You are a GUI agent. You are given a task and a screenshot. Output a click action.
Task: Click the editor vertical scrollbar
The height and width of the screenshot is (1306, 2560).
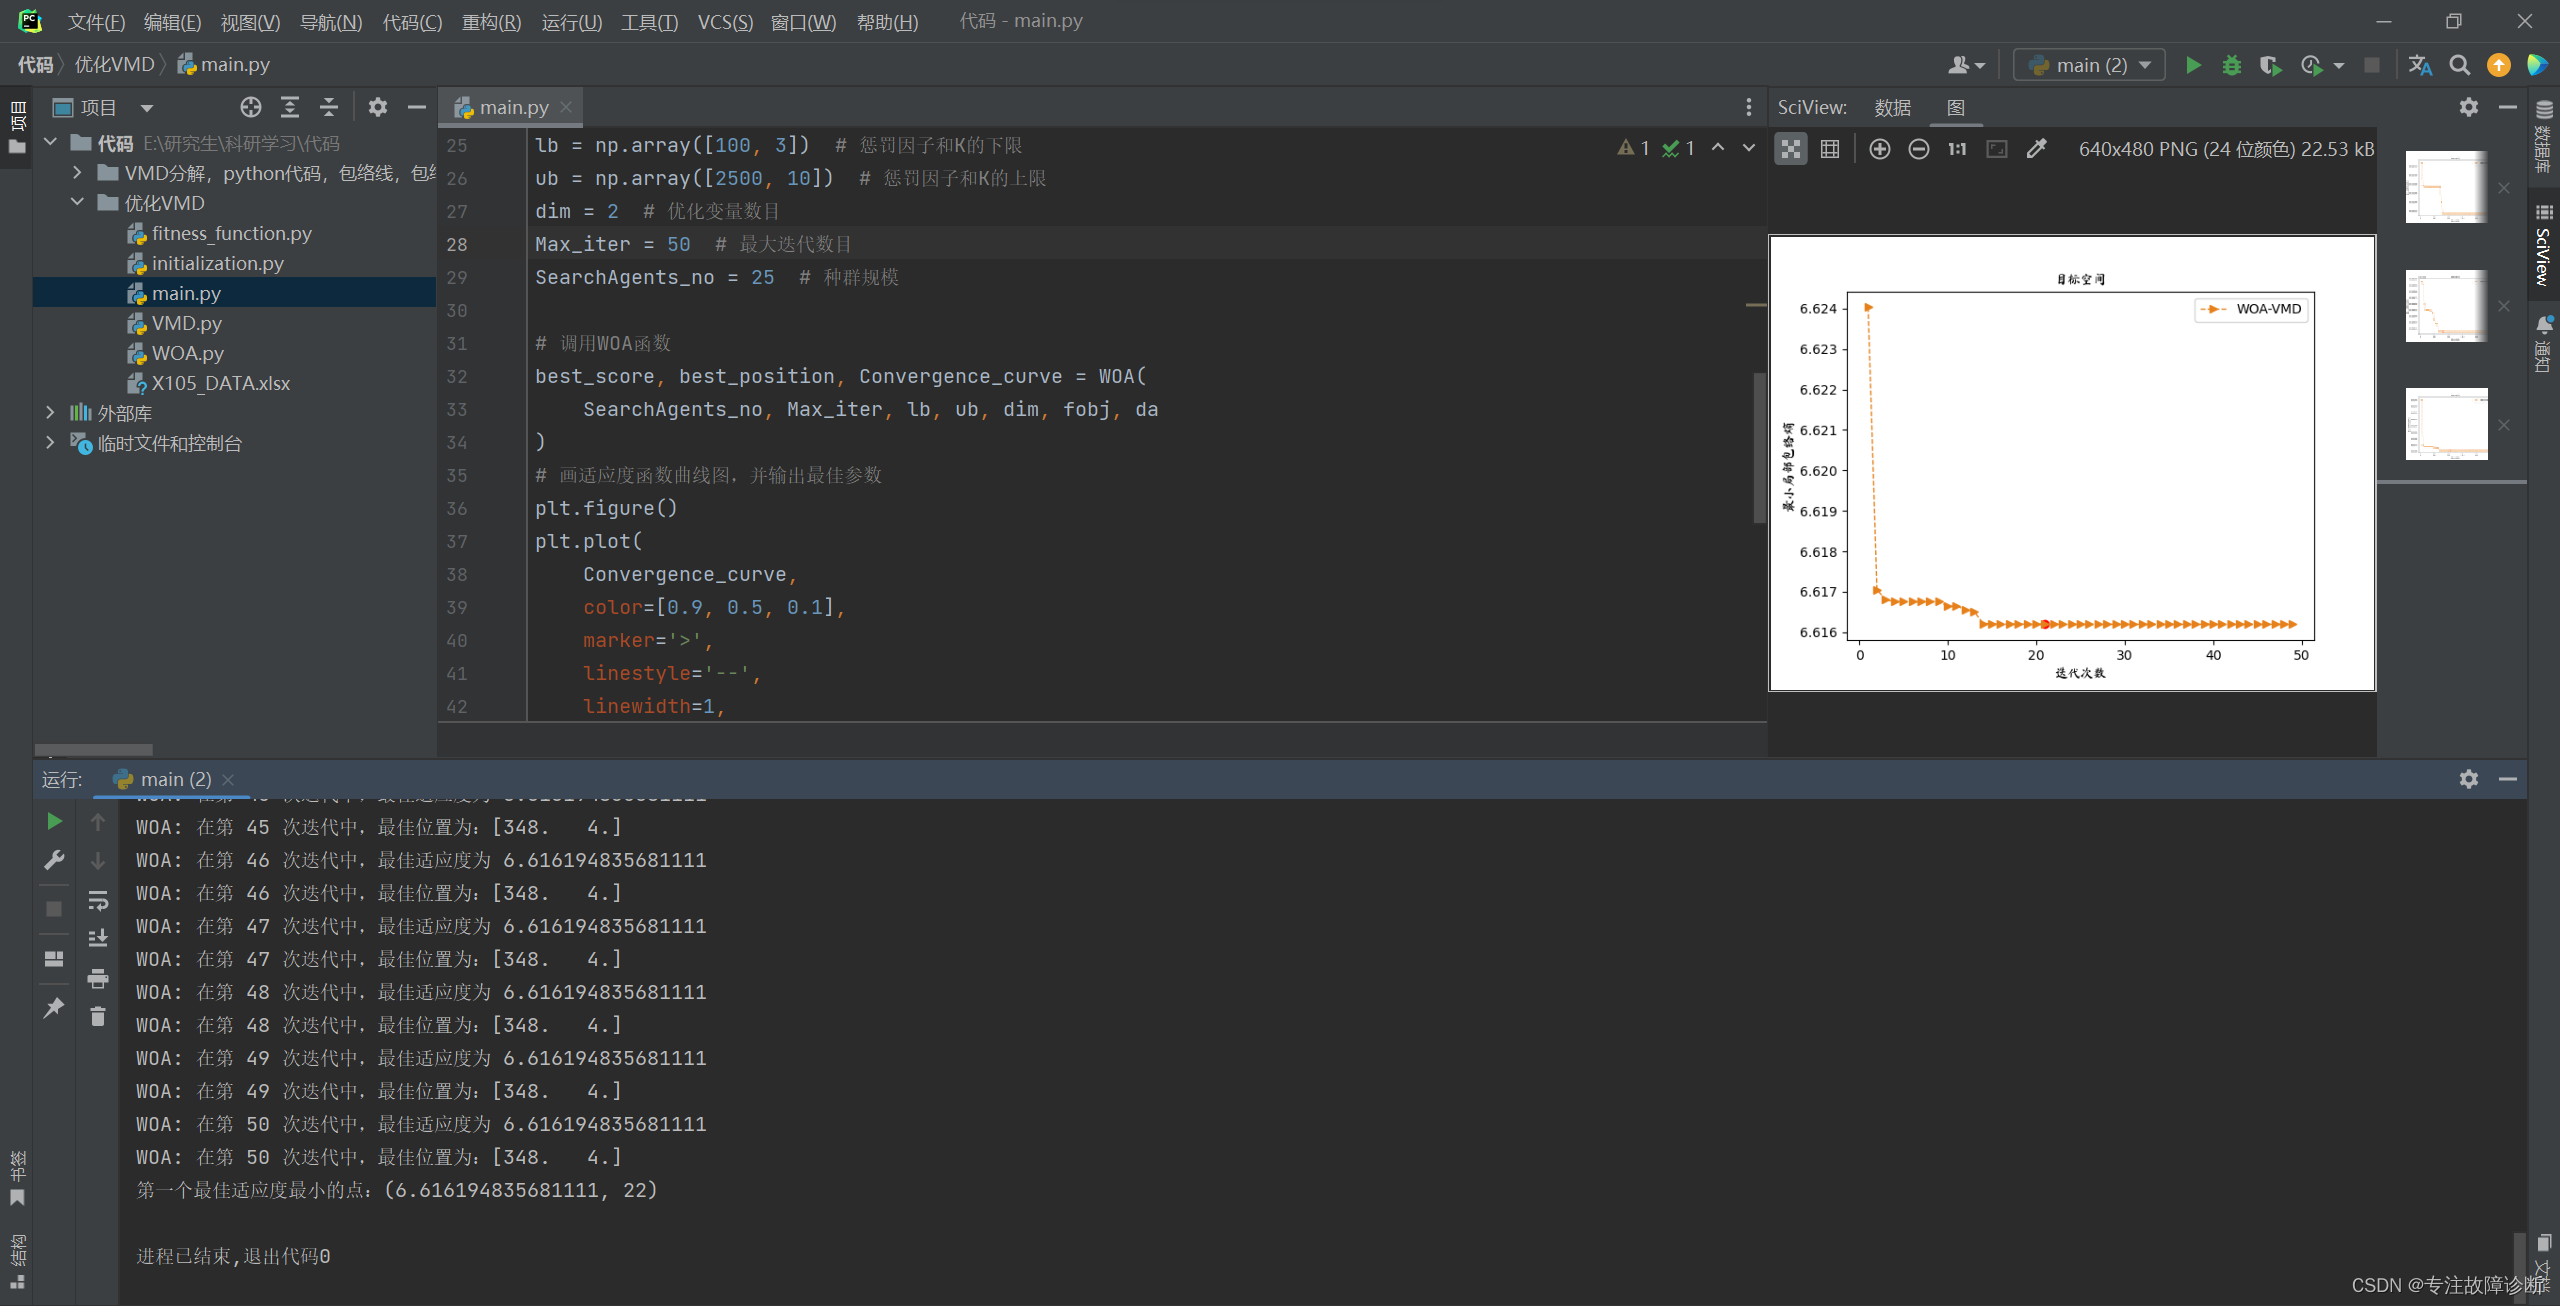tap(1759, 447)
